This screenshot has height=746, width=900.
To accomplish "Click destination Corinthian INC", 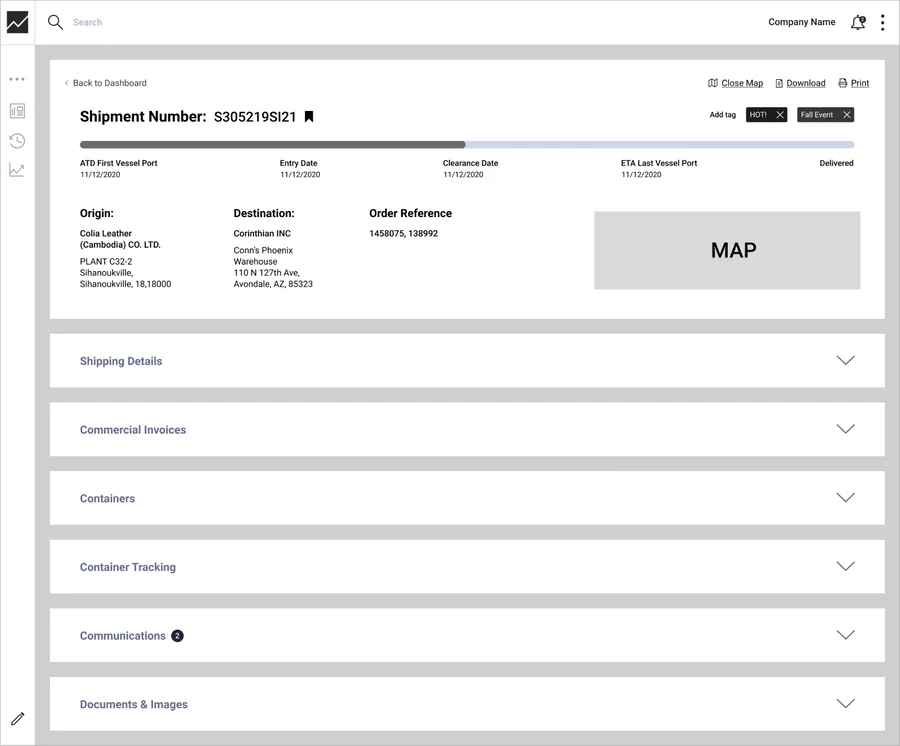I will 262,234.
